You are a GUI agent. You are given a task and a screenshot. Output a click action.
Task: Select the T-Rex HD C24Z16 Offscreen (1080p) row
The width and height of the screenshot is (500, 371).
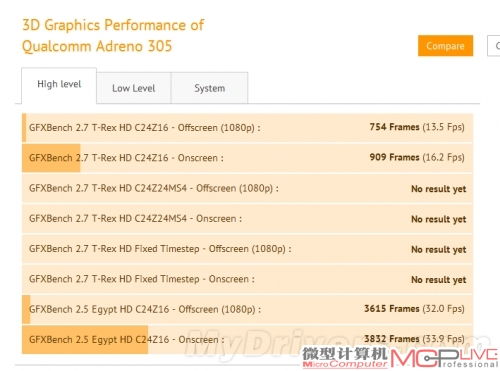click(247, 128)
